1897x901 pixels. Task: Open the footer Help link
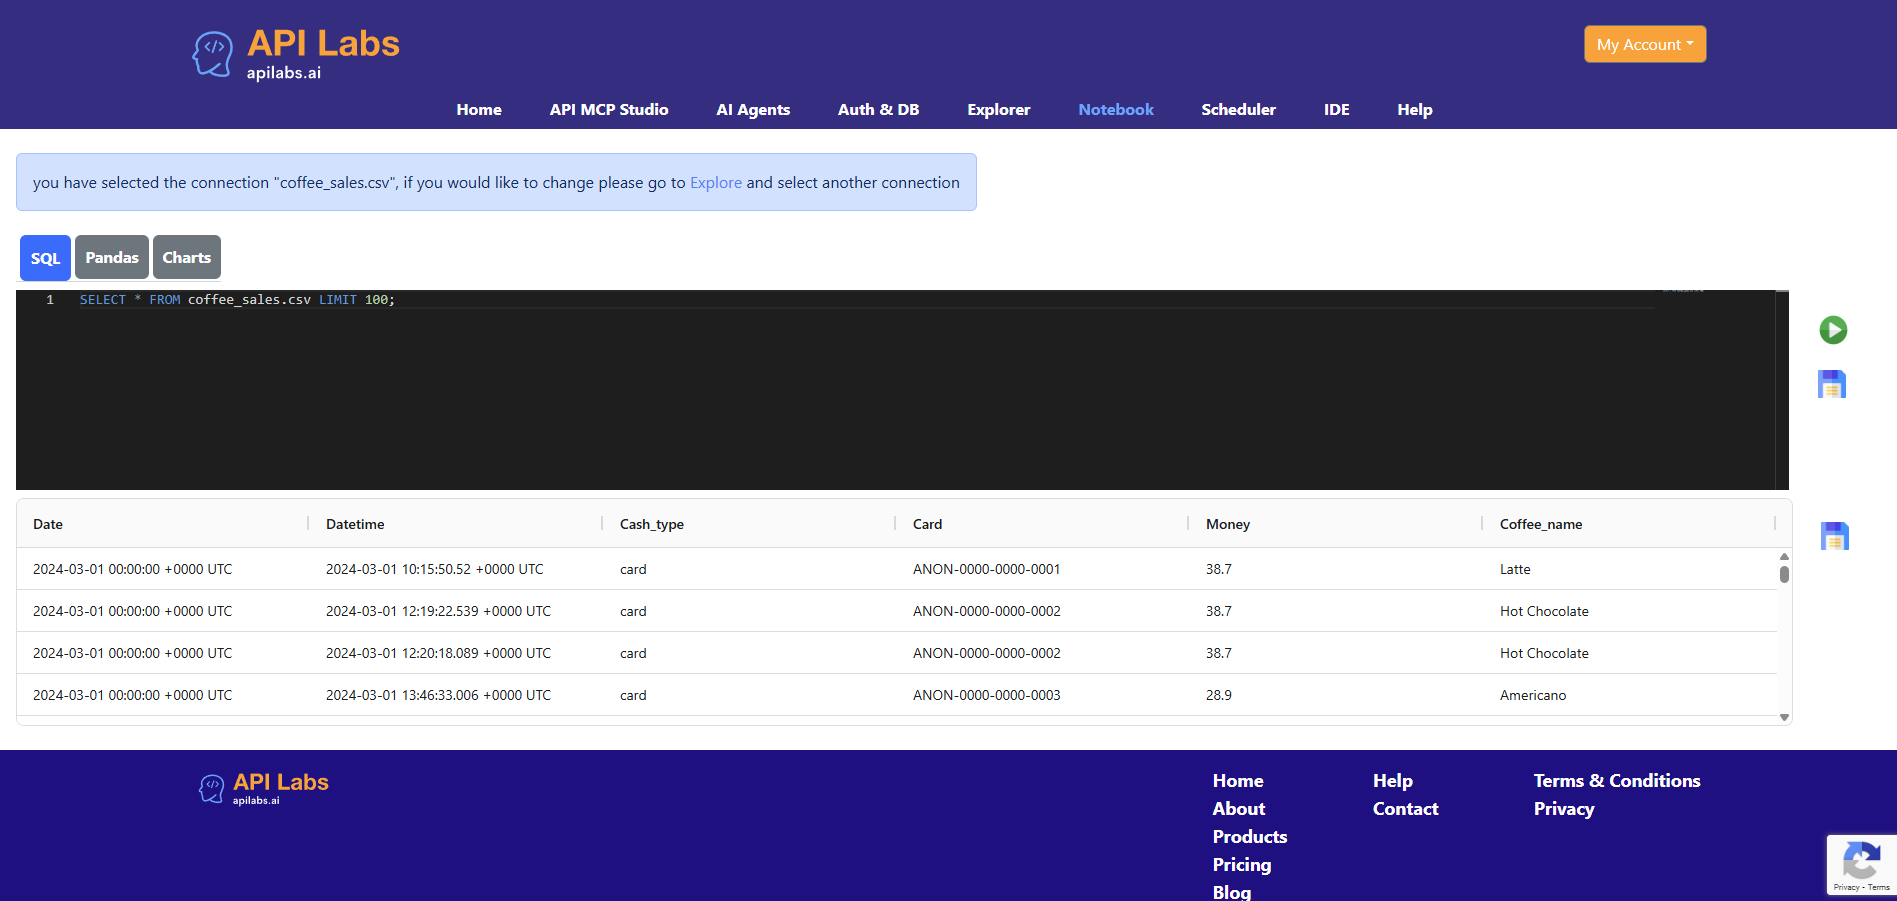click(x=1393, y=781)
